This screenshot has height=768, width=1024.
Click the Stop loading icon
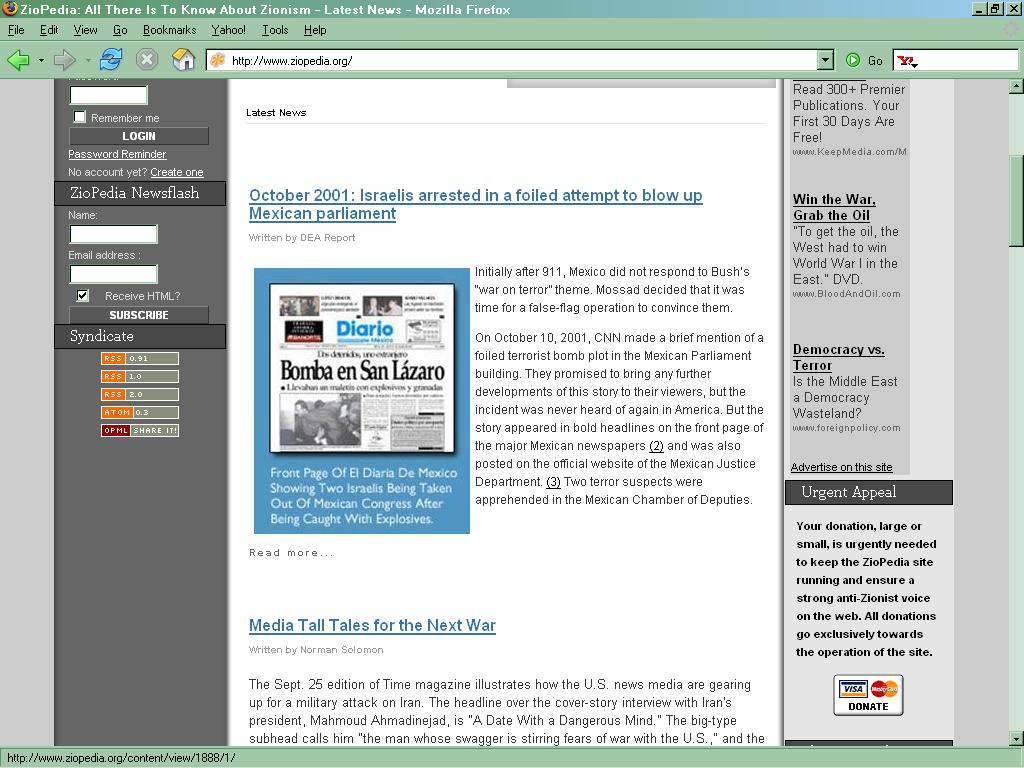[x=147, y=60]
